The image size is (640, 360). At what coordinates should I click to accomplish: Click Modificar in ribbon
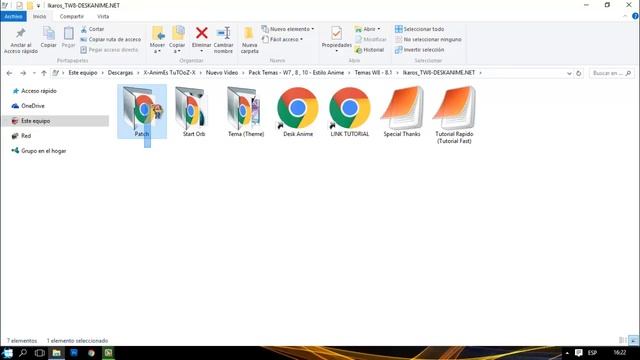[370, 40]
